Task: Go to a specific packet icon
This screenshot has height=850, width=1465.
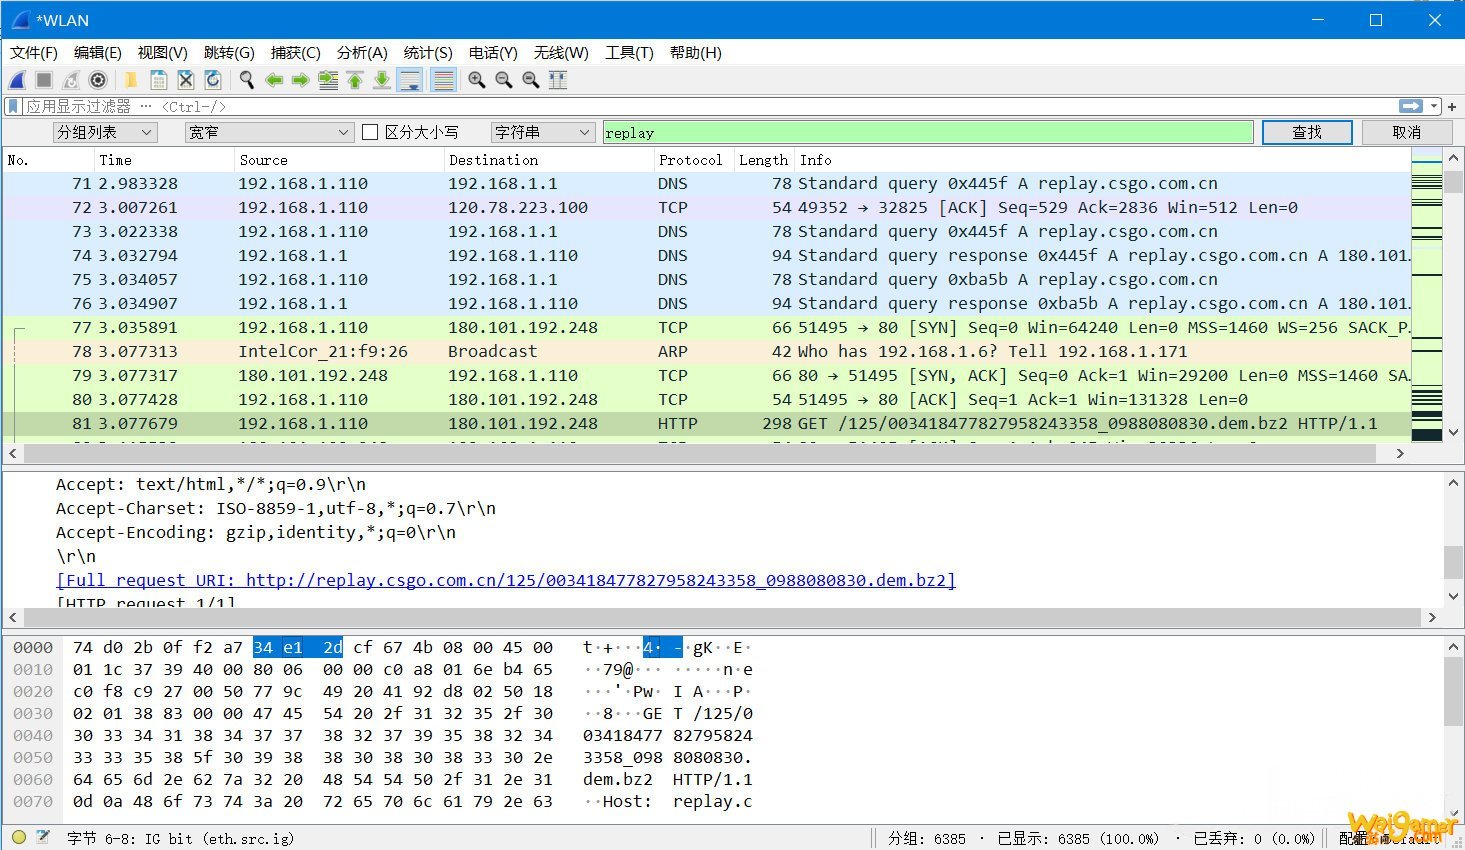Action: [328, 80]
